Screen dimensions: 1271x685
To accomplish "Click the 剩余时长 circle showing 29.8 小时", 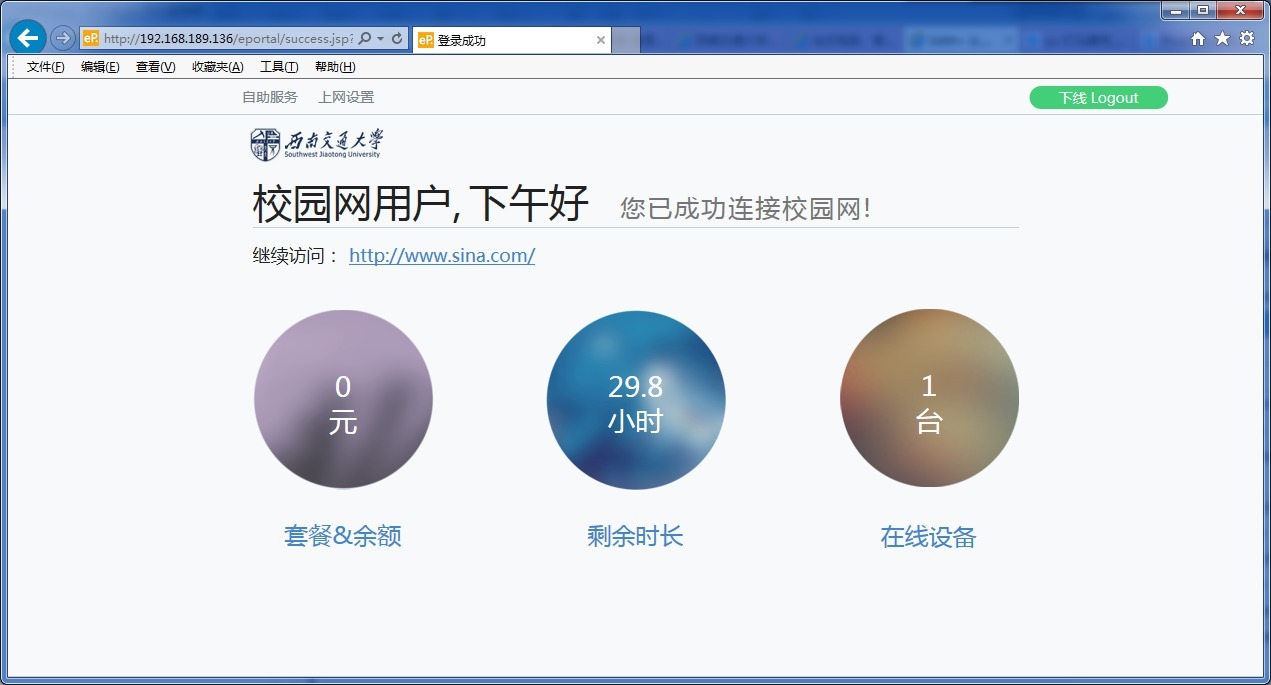I will coord(636,399).
